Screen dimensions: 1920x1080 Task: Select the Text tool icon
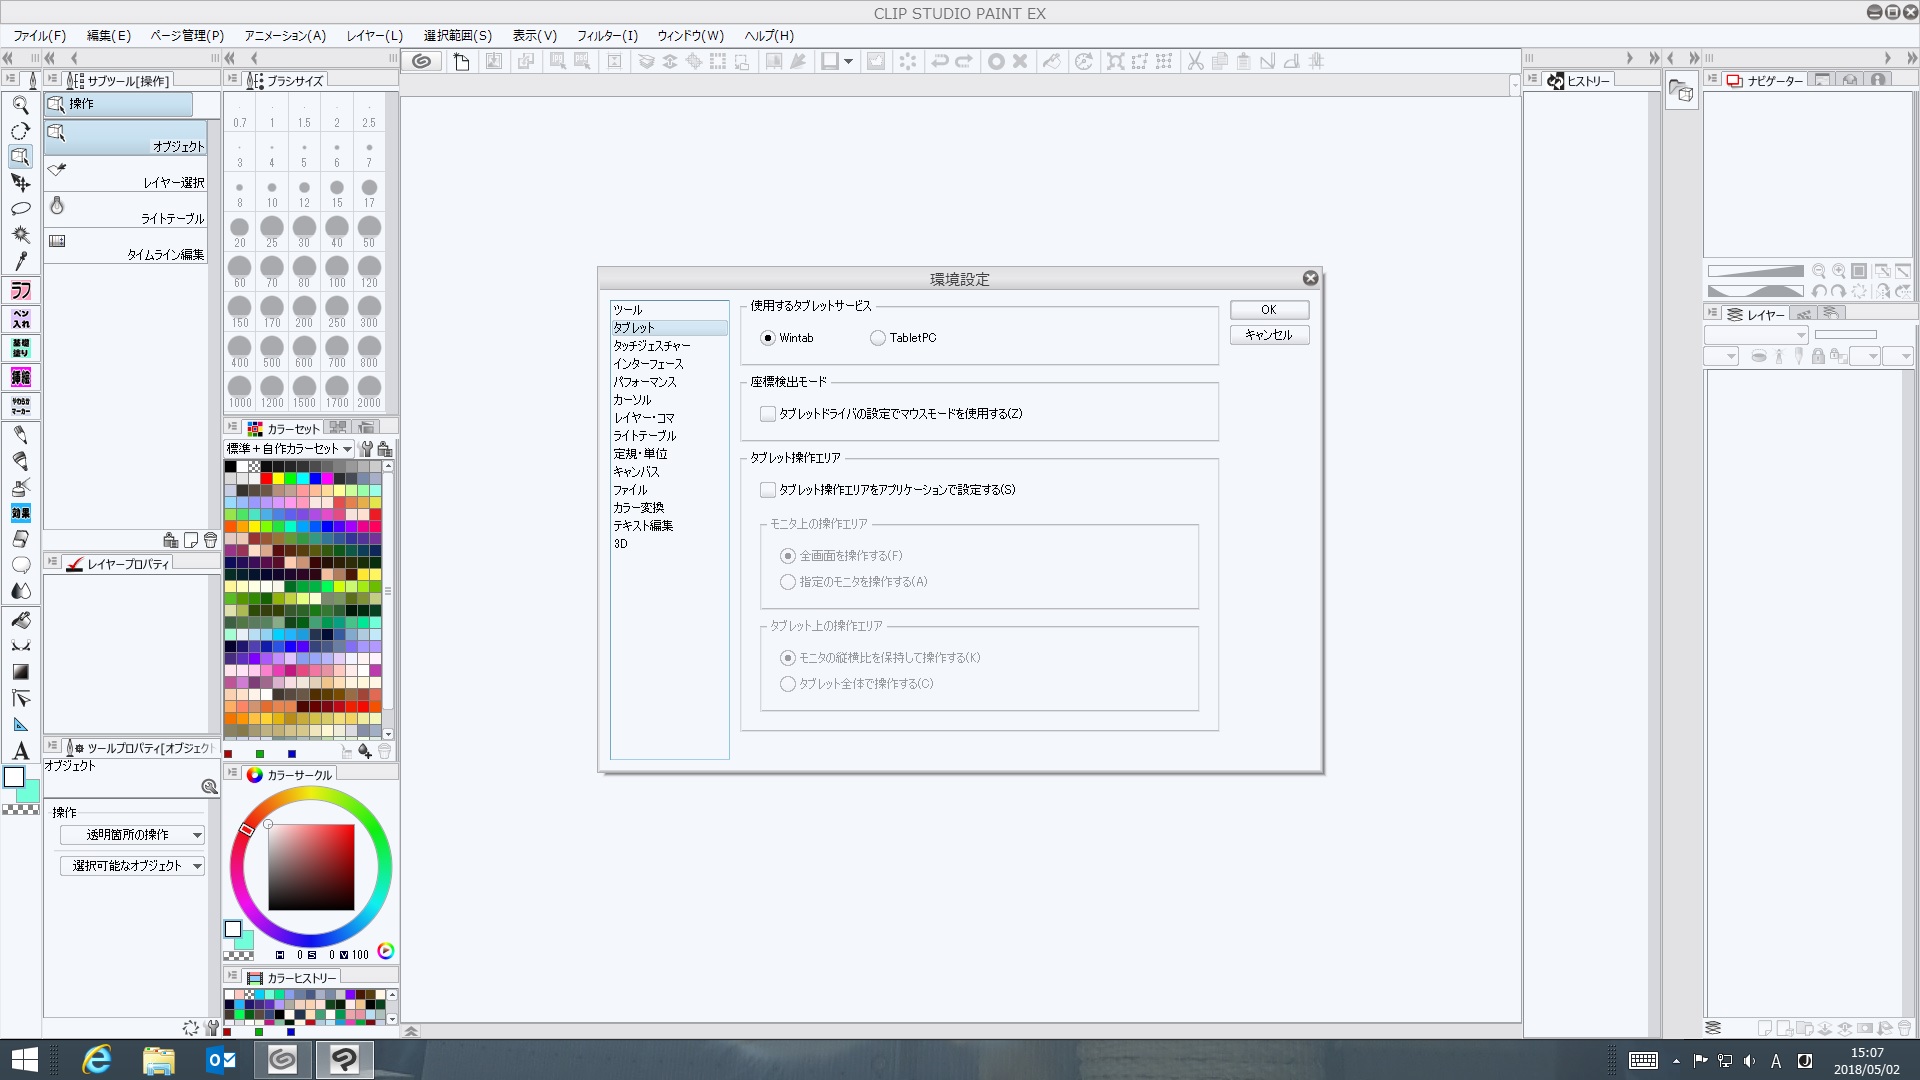coord(20,751)
